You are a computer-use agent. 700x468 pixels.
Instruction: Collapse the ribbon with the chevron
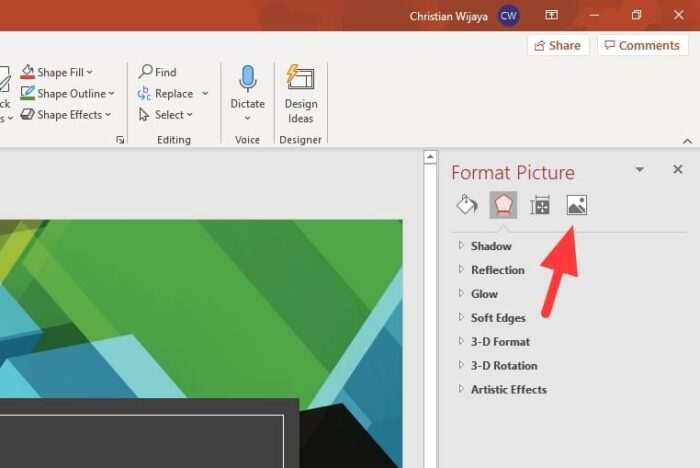(687, 141)
